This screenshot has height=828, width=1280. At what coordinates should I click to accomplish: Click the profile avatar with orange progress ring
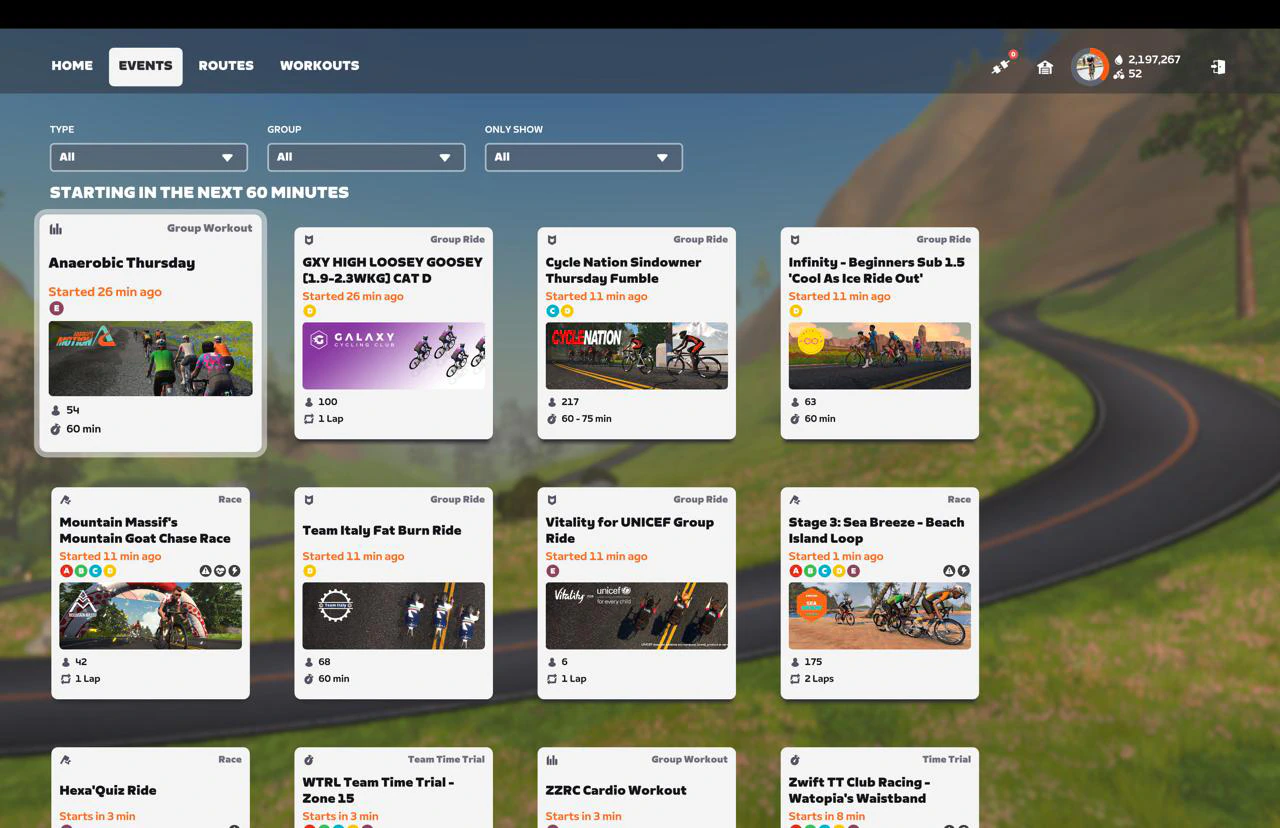[1089, 65]
